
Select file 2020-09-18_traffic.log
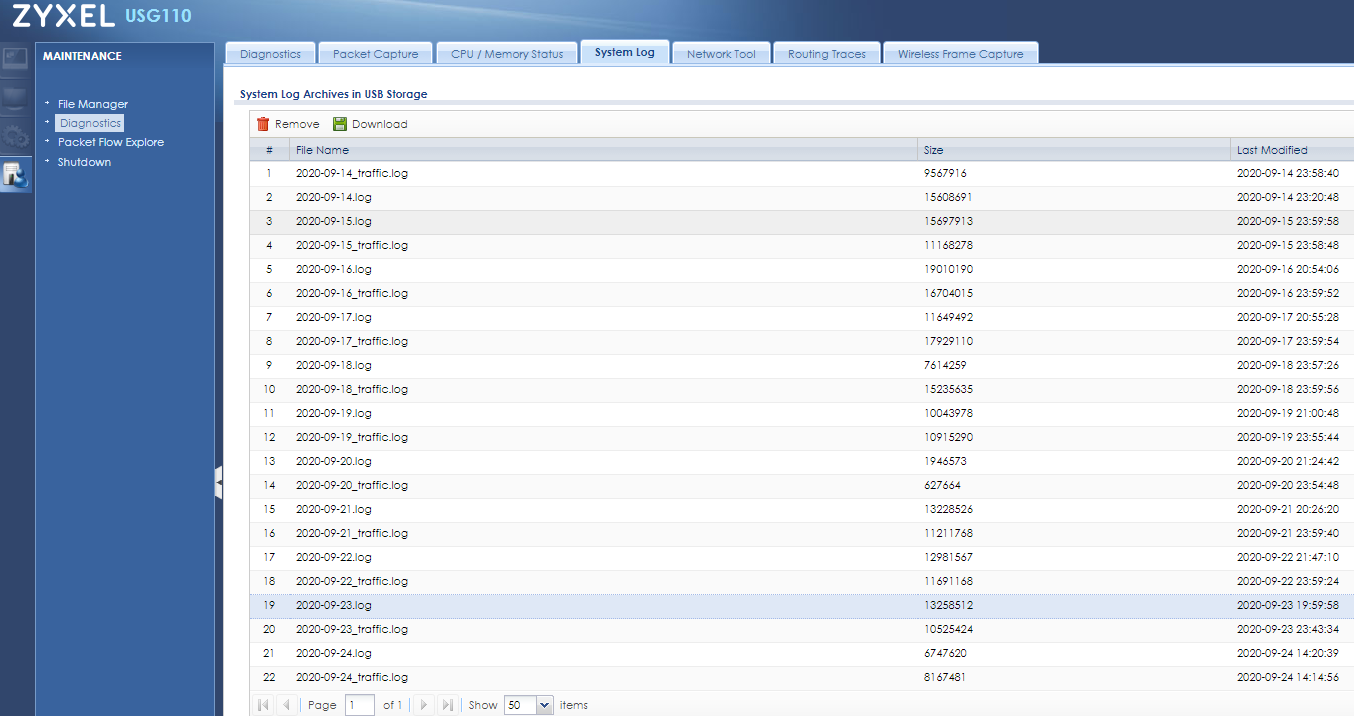pos(352,389)
